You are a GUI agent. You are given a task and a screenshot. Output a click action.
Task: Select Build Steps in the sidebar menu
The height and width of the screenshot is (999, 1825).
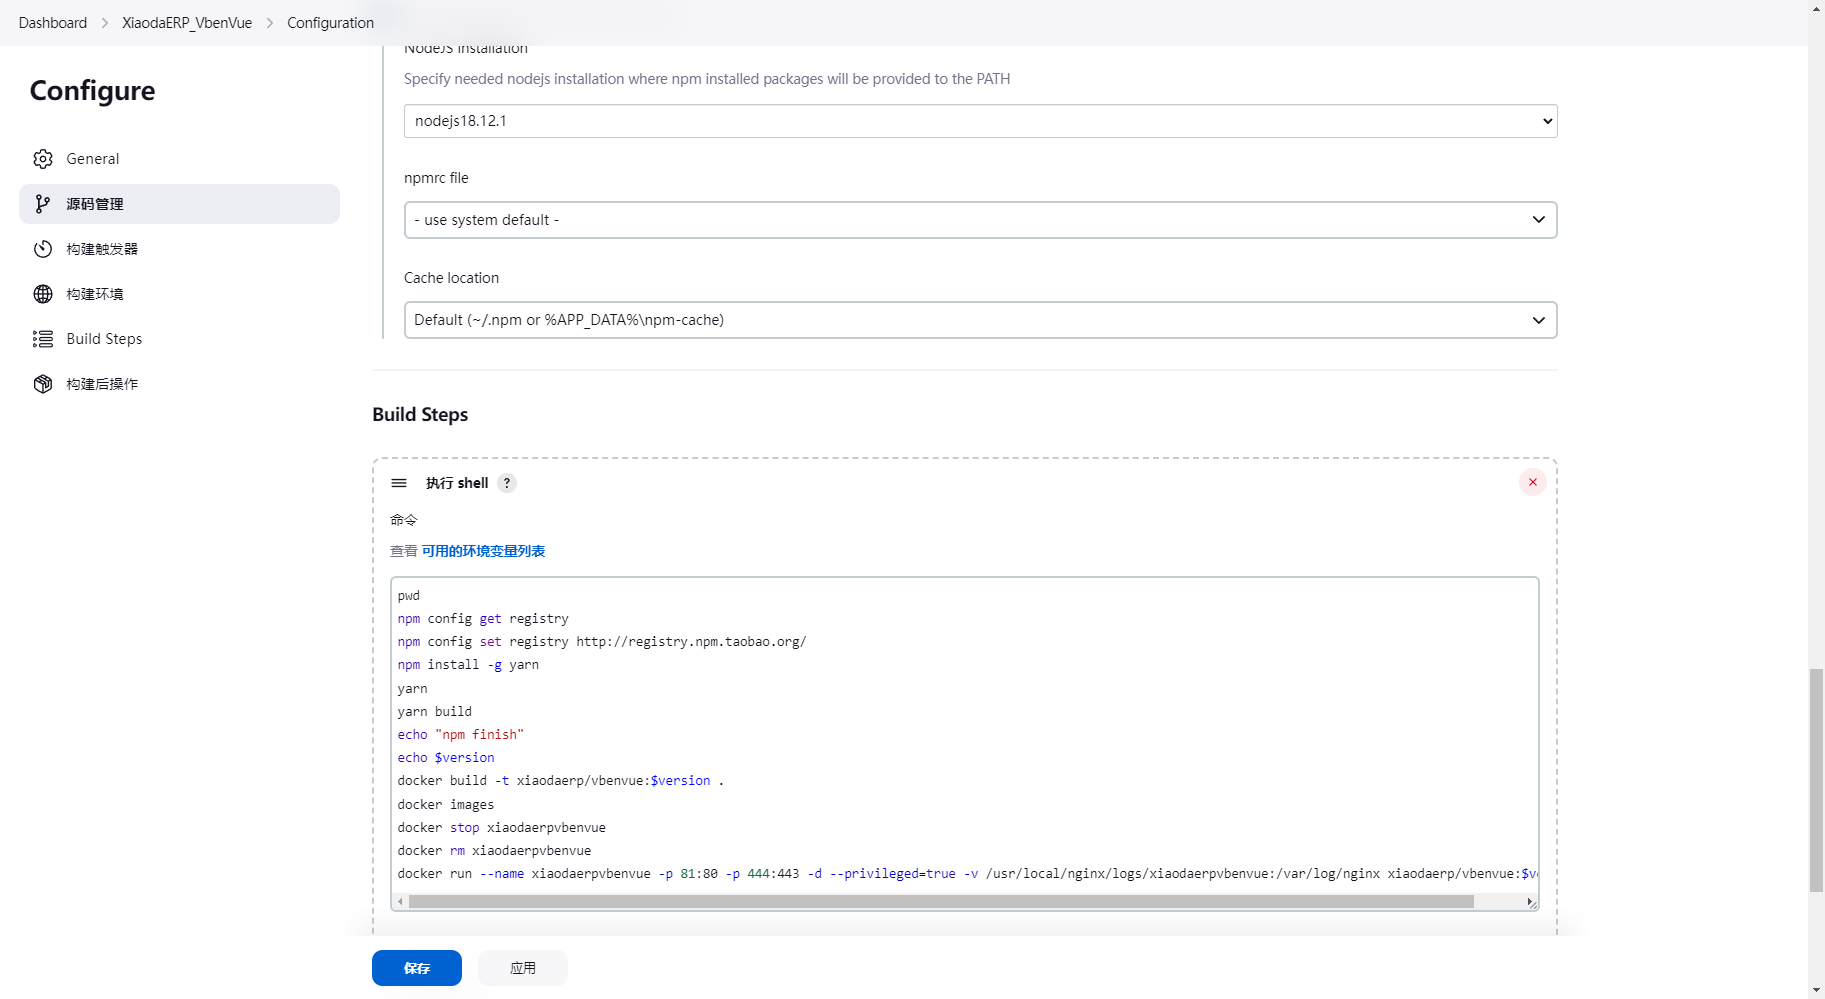(104, 339)
